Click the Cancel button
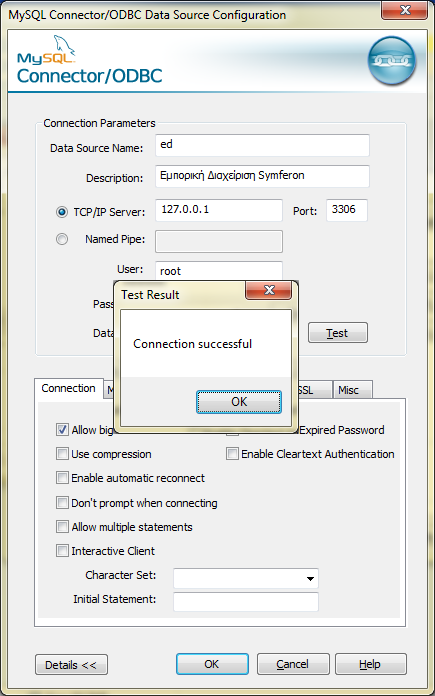Screen dimensions: 435x696 293,664
